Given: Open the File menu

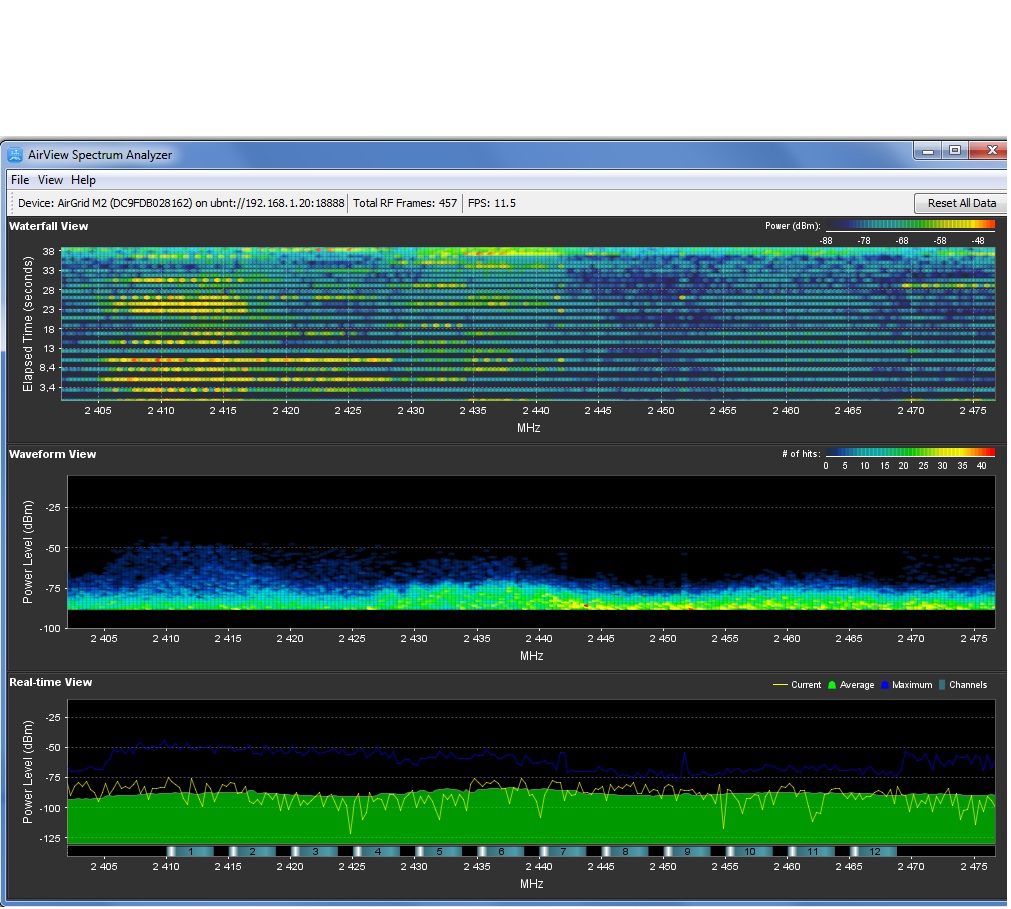Looking at the screenshot, I should (20, 180).
